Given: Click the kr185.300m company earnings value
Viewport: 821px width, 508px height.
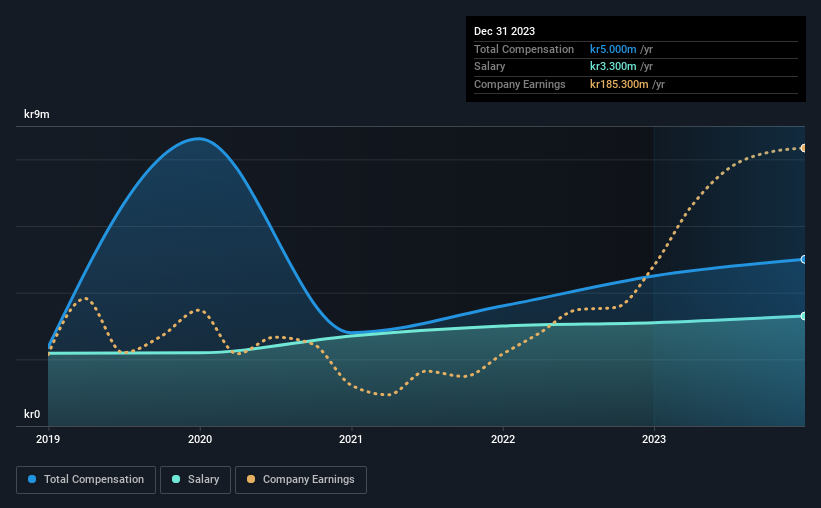Looking at the screenshot, I should click(619, 84).
